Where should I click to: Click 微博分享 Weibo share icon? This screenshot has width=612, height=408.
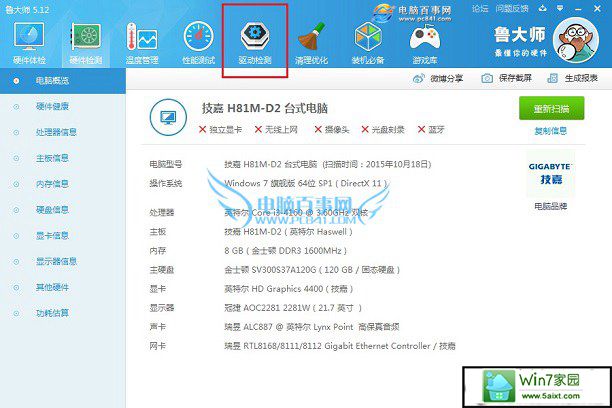(x=418, y=78)
